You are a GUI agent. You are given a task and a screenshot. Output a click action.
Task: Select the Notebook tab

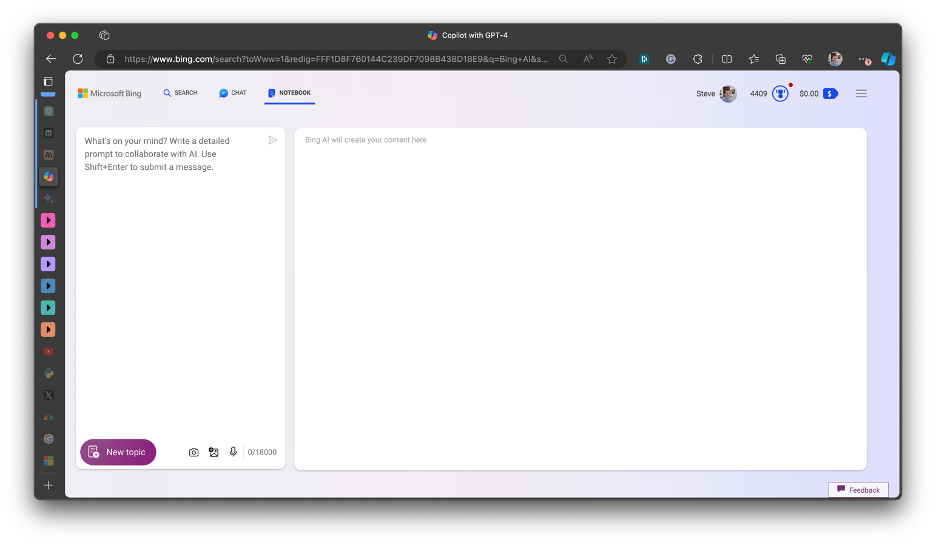tap(290, 92)
